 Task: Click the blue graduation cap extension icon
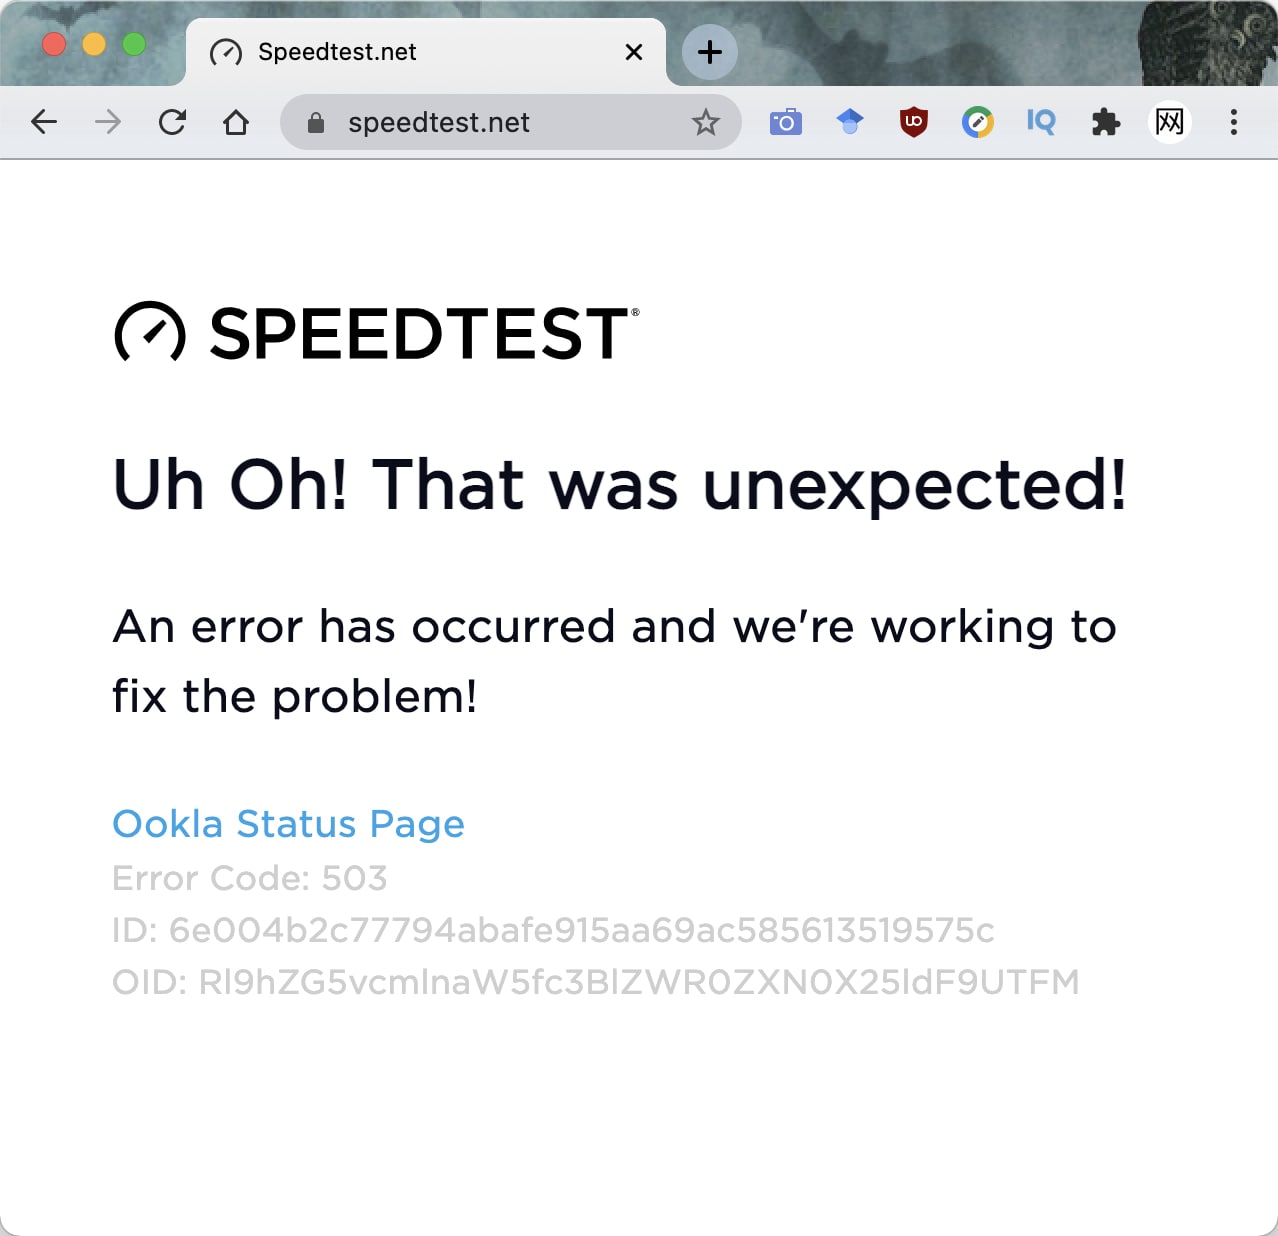coord(850,122)
